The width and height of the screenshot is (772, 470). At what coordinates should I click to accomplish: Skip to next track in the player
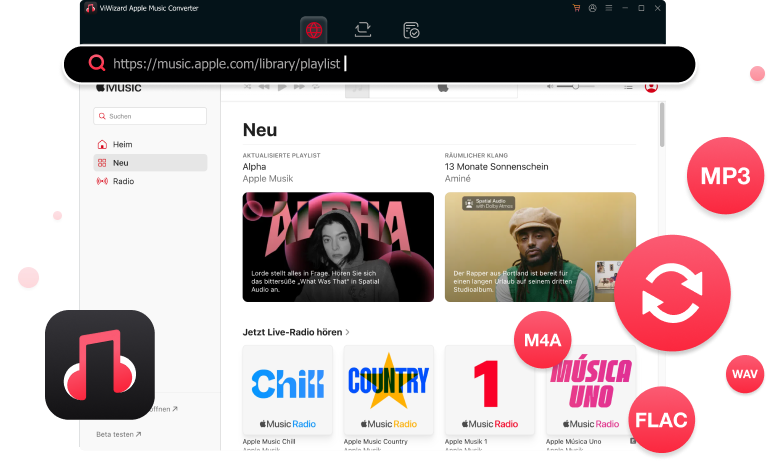coord(299,87)
